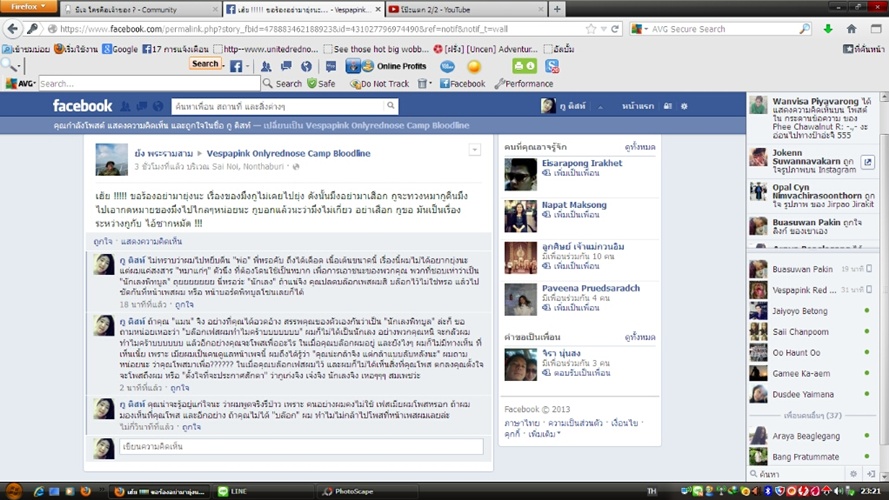Open Facebook account settings gear
Screen dimensions: 889x500
coord(684,106)
